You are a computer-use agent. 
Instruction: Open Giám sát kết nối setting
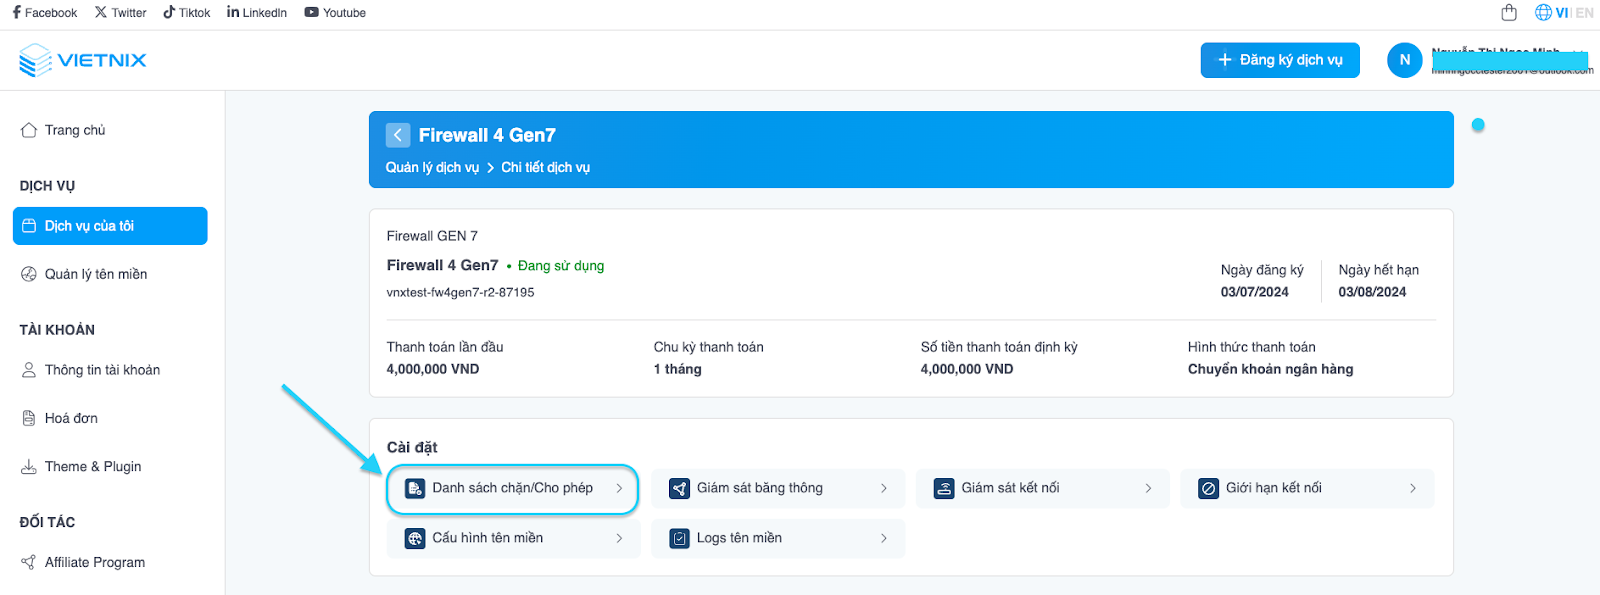pos(1043,488)
